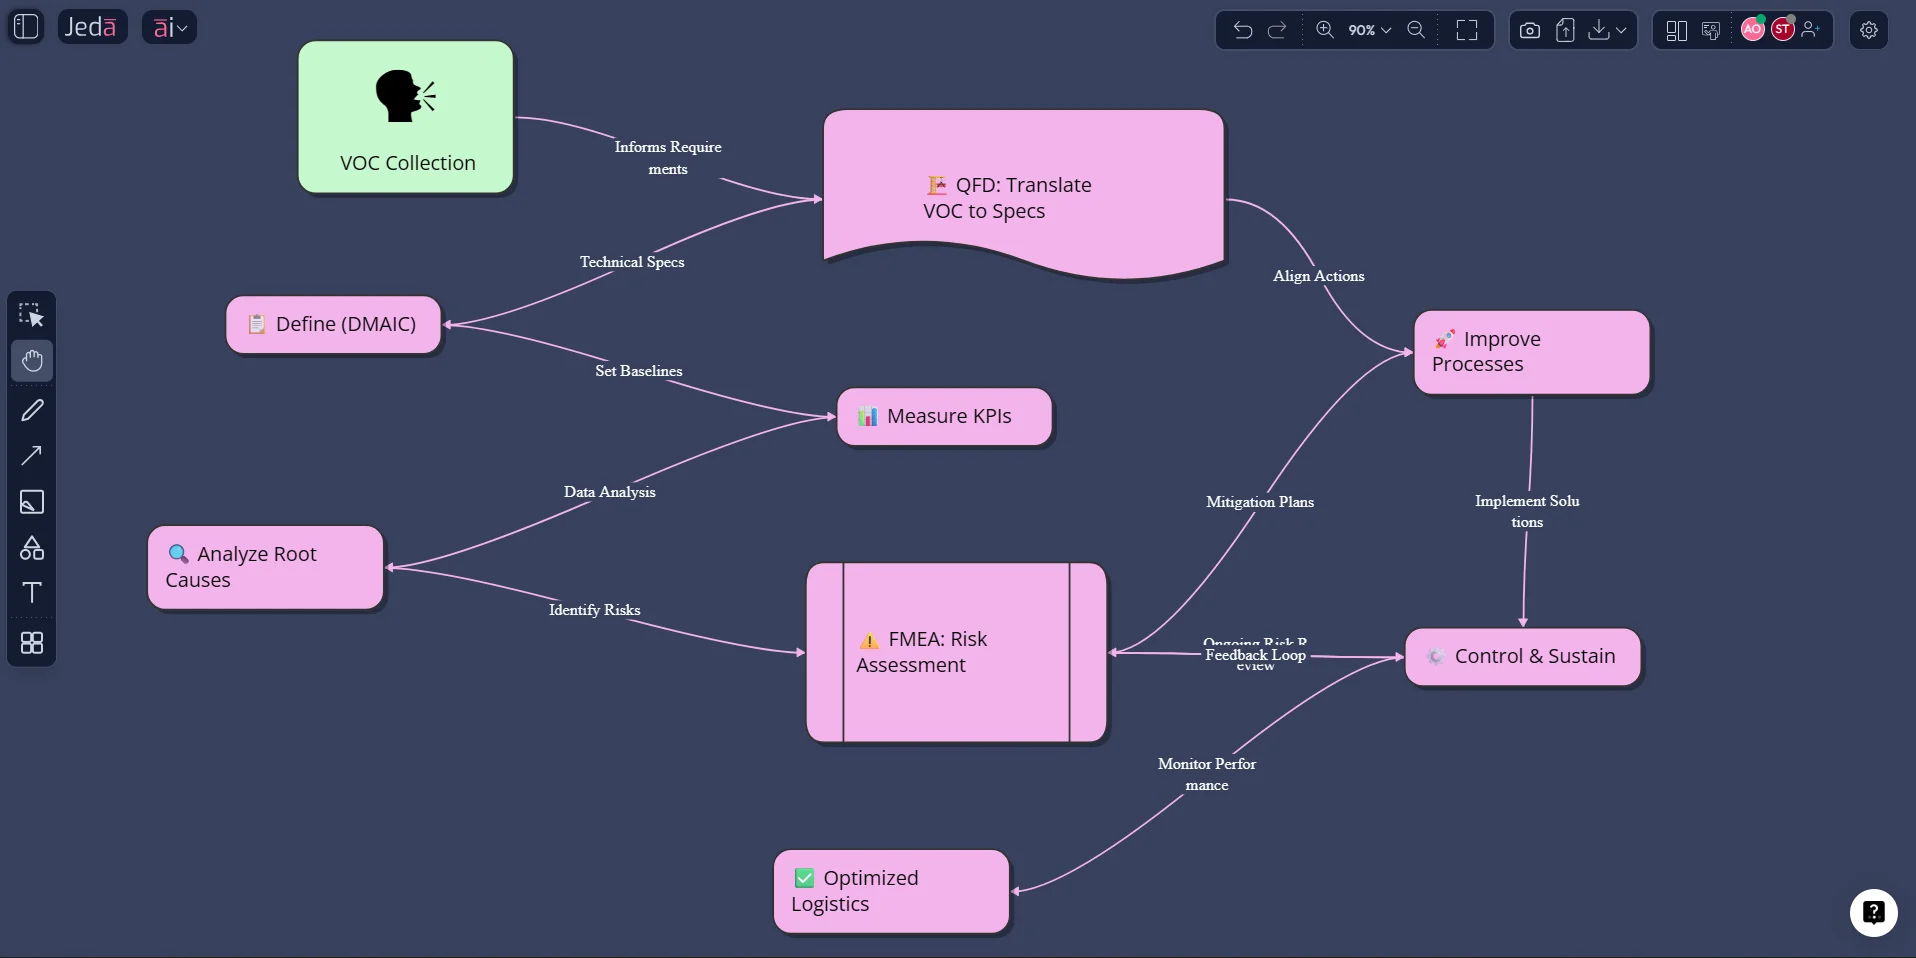Viewport: 1916px width, 958px height.
Task: Click the AO user avatar
Action: click(1752, 29)
